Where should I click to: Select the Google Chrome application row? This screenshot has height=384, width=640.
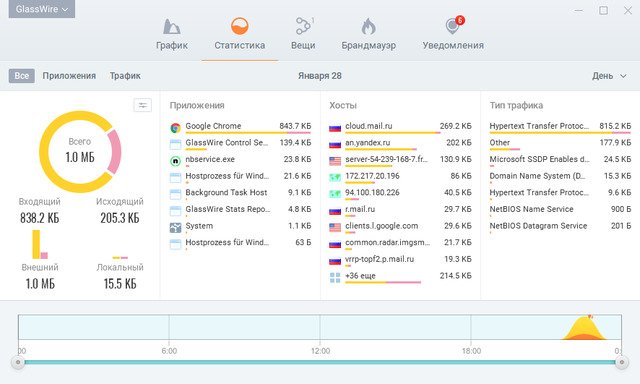click(240, 127)
